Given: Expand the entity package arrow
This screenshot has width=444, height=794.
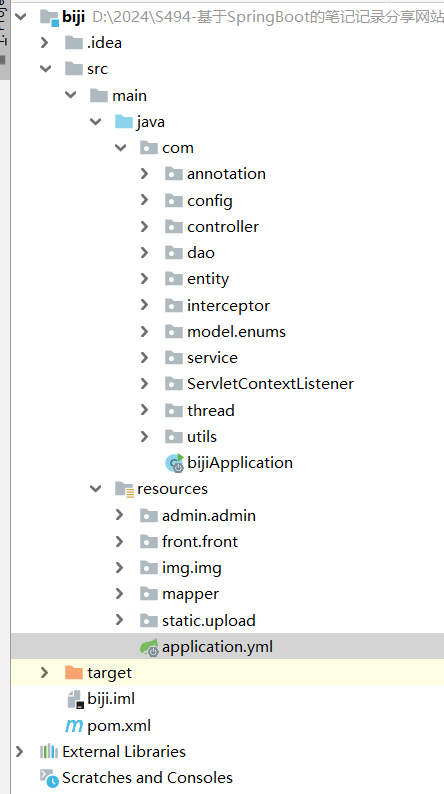Looking at the screenshot, I should [144, 279].
